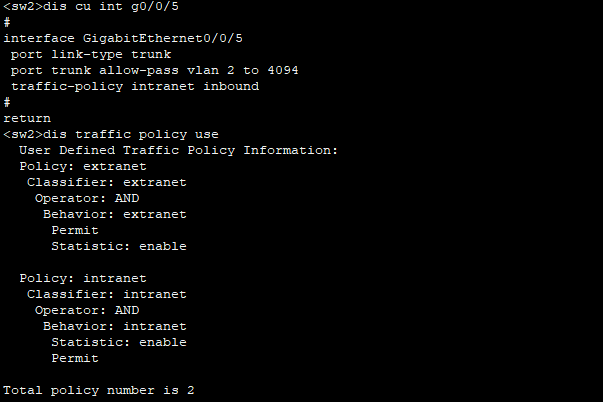This screenshot has height=402, width=603.
Task: Click 'Permit' under Behavior intranet
Action: [75, 359]
